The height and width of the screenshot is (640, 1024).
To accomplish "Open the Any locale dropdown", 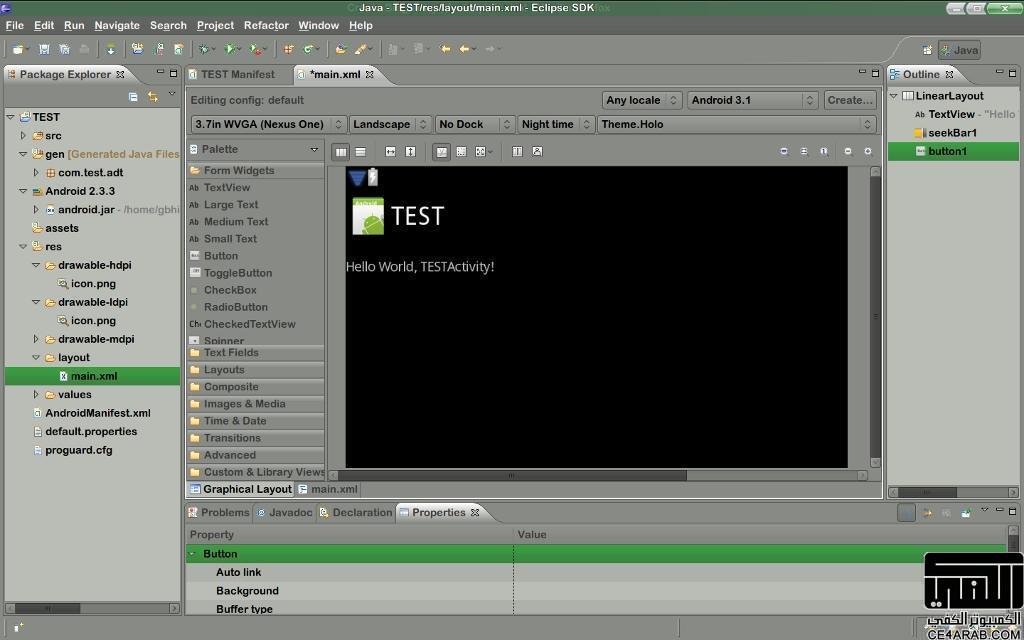I will pyautogui.click(x=643, y=100).
